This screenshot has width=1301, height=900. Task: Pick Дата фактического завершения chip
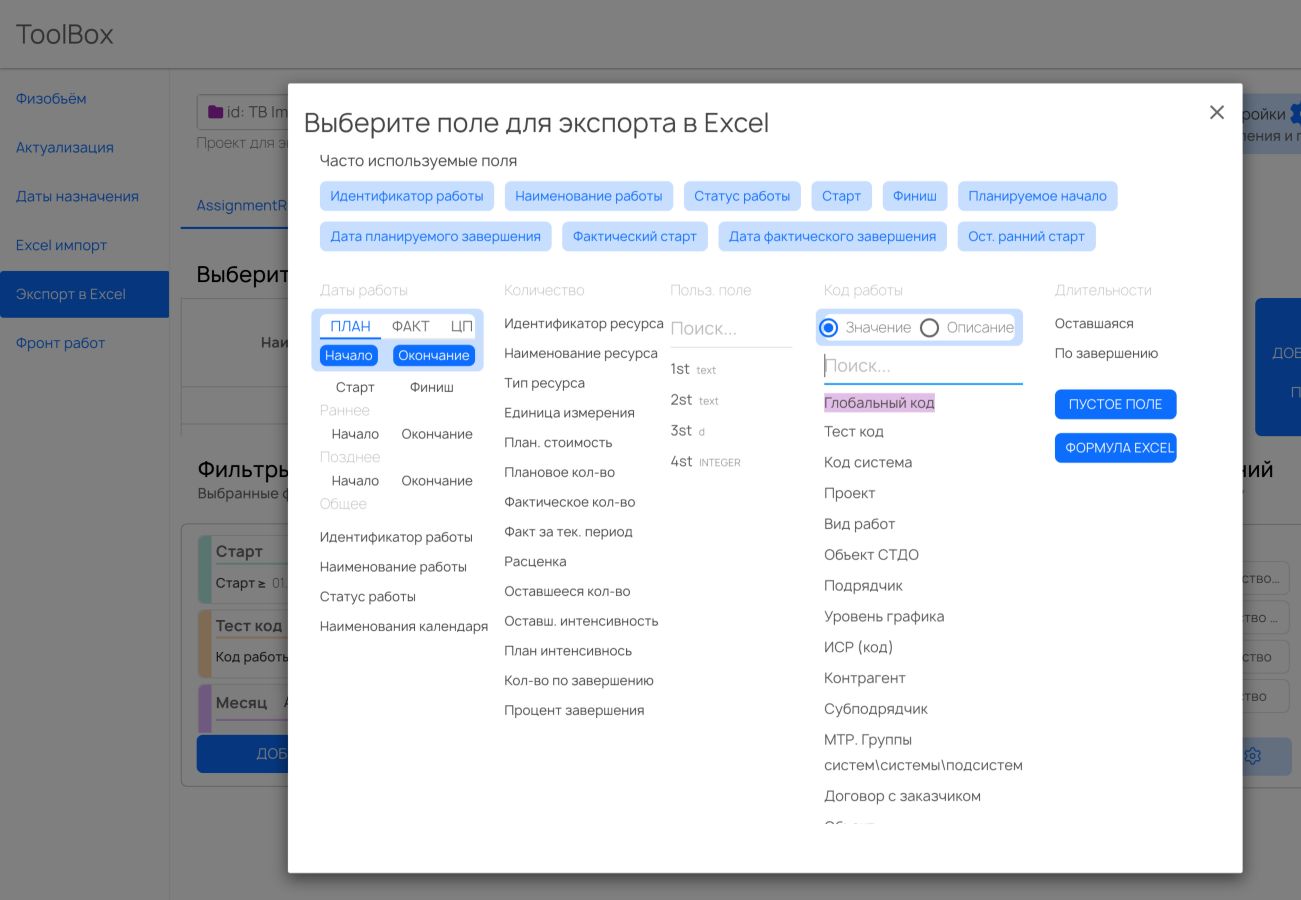tap(832, 236)
